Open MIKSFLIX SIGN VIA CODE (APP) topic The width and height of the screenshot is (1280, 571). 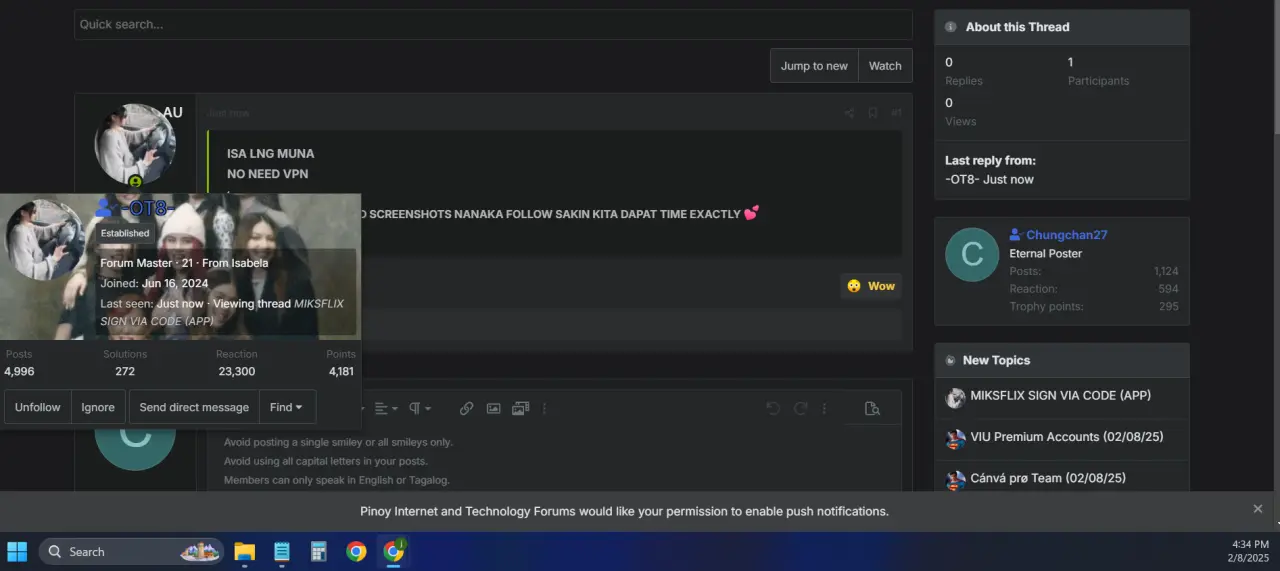click(1061, 395)
